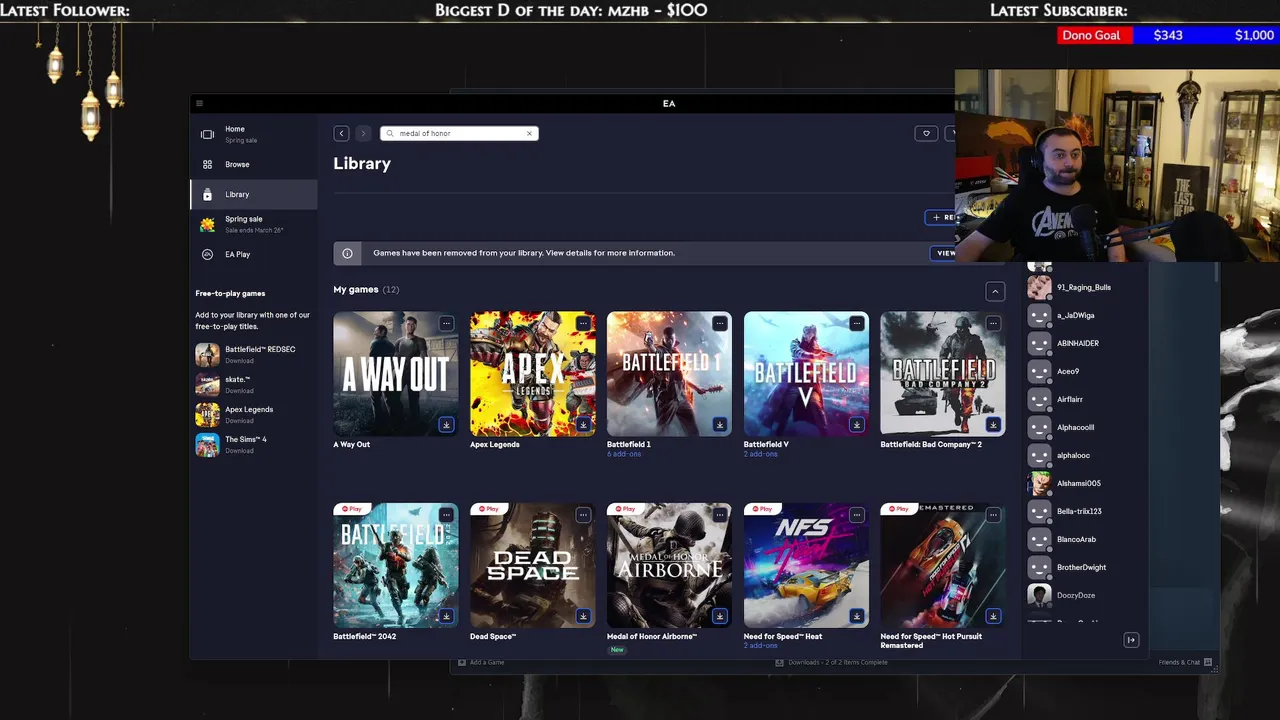The image size is (1280, 720).
Task: Download Battlefield V via tile icon
Action: tap(856, 425)
